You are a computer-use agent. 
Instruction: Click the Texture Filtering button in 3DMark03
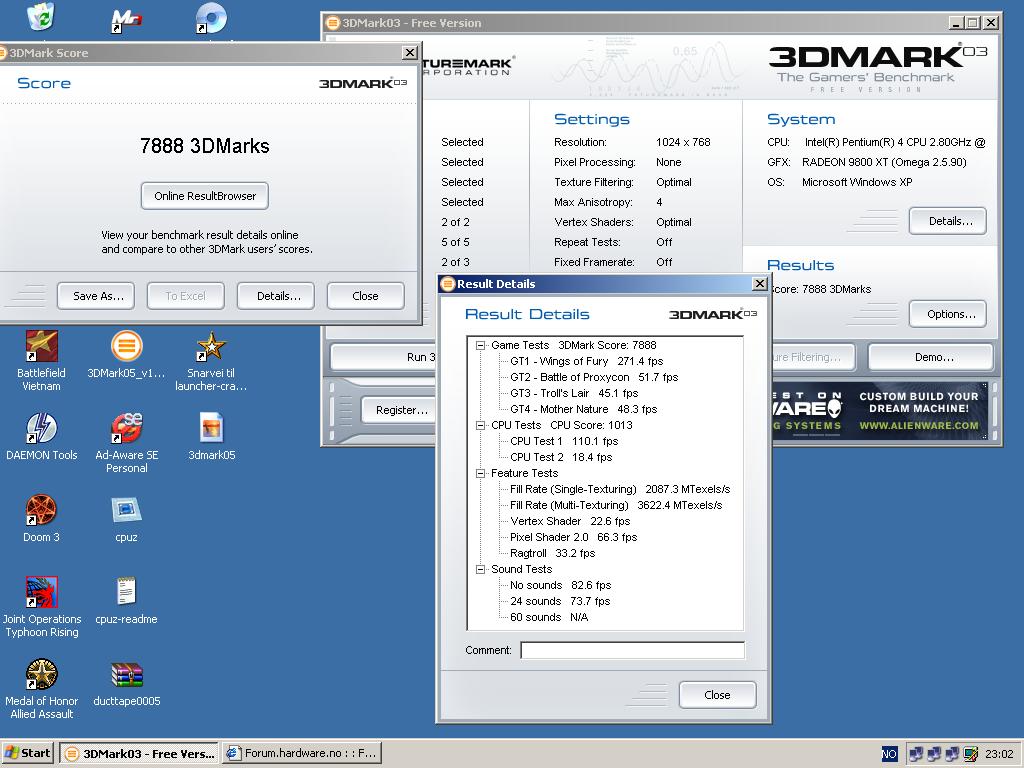pos(813,357)
